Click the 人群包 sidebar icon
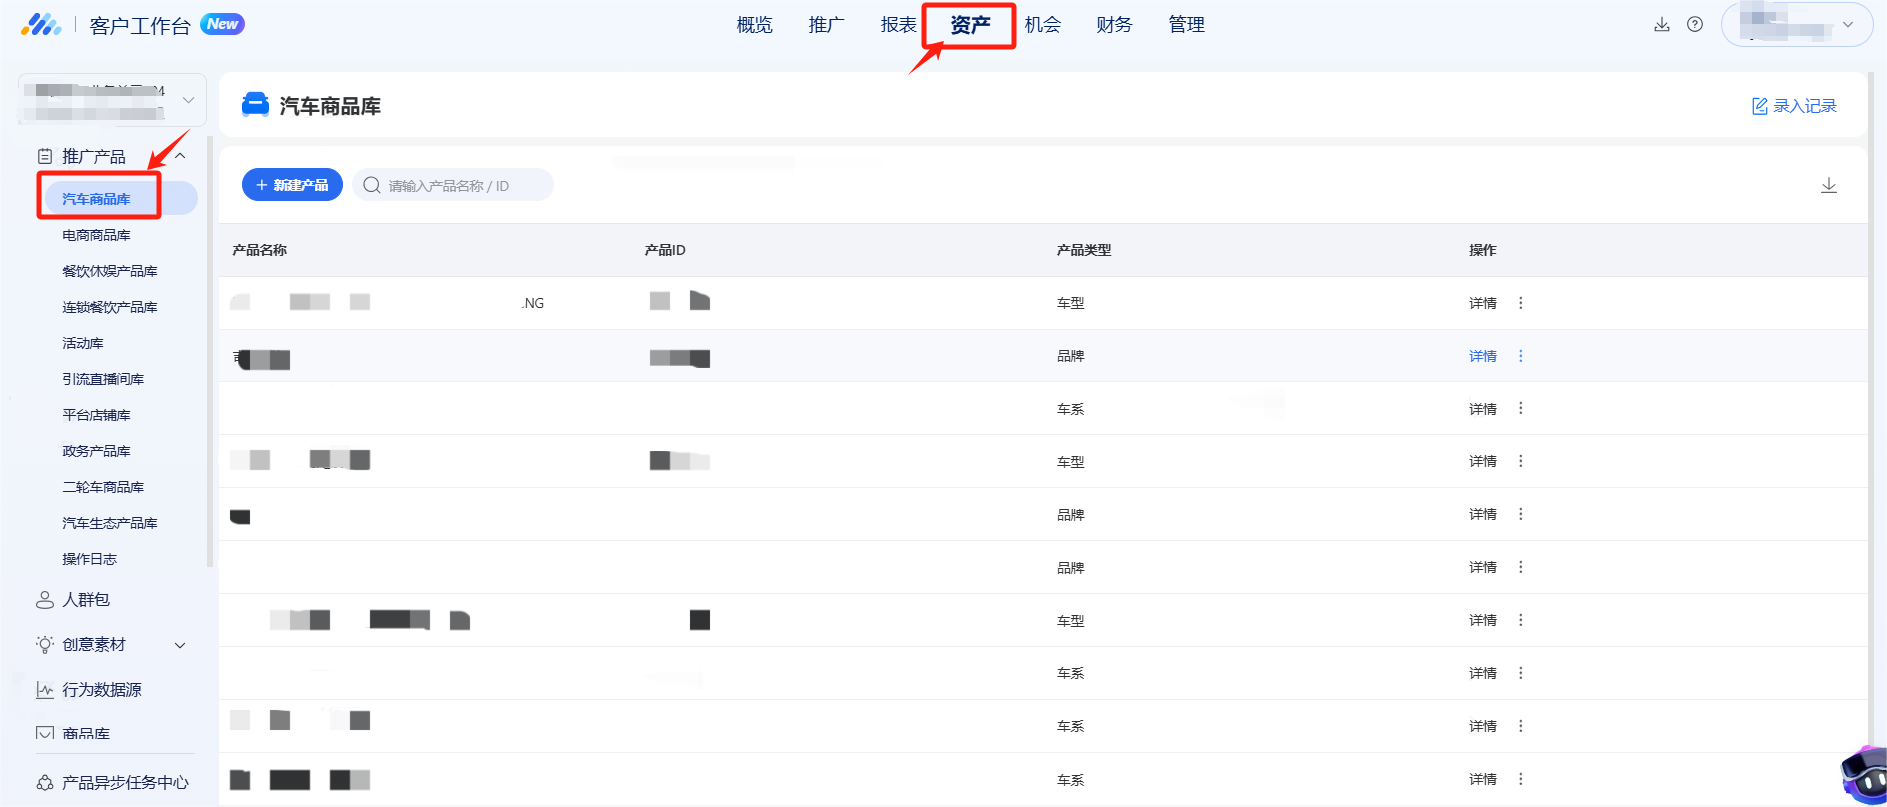 [x=45, y=600]
